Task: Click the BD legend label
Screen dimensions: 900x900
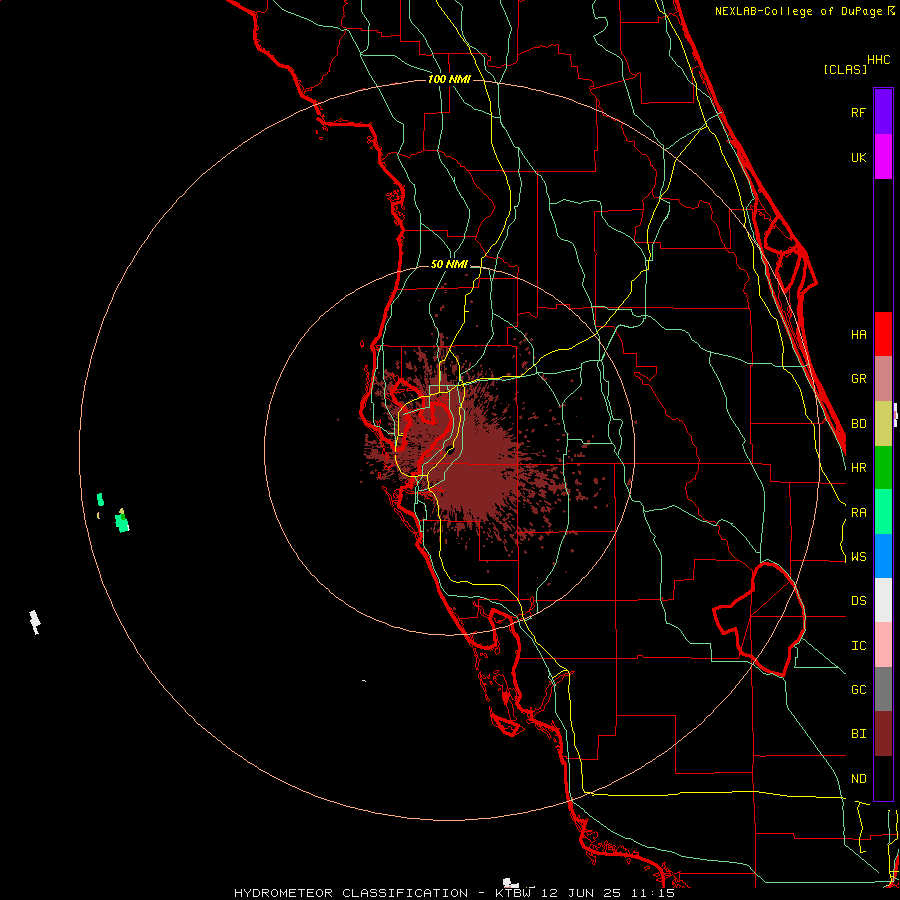Action: coord(858,424)
